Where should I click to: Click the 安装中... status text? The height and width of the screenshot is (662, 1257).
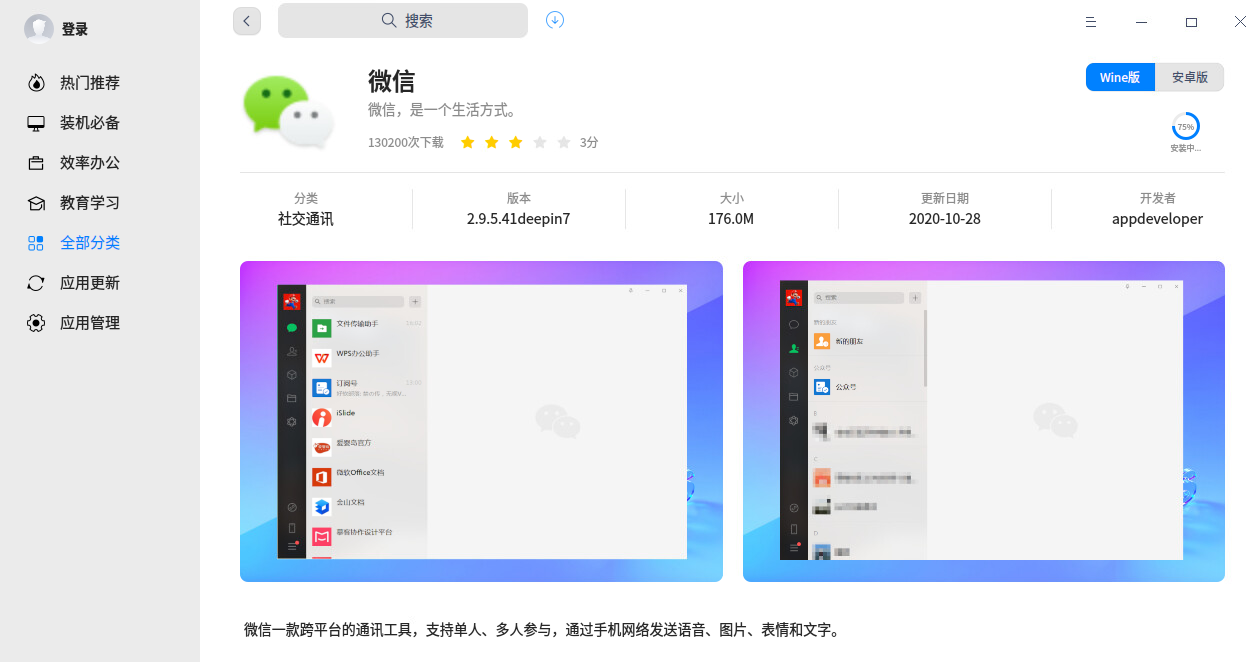pos(1186,149)
